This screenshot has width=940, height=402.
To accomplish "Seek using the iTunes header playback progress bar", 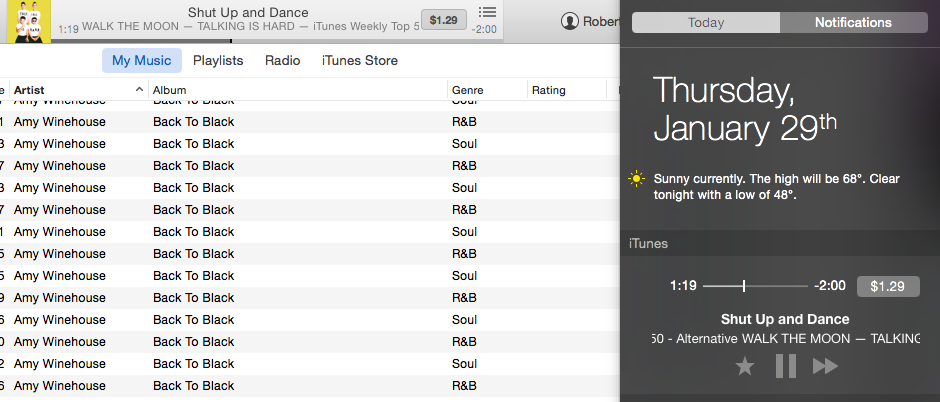I will pyautogui.click(x=277, y=41).
